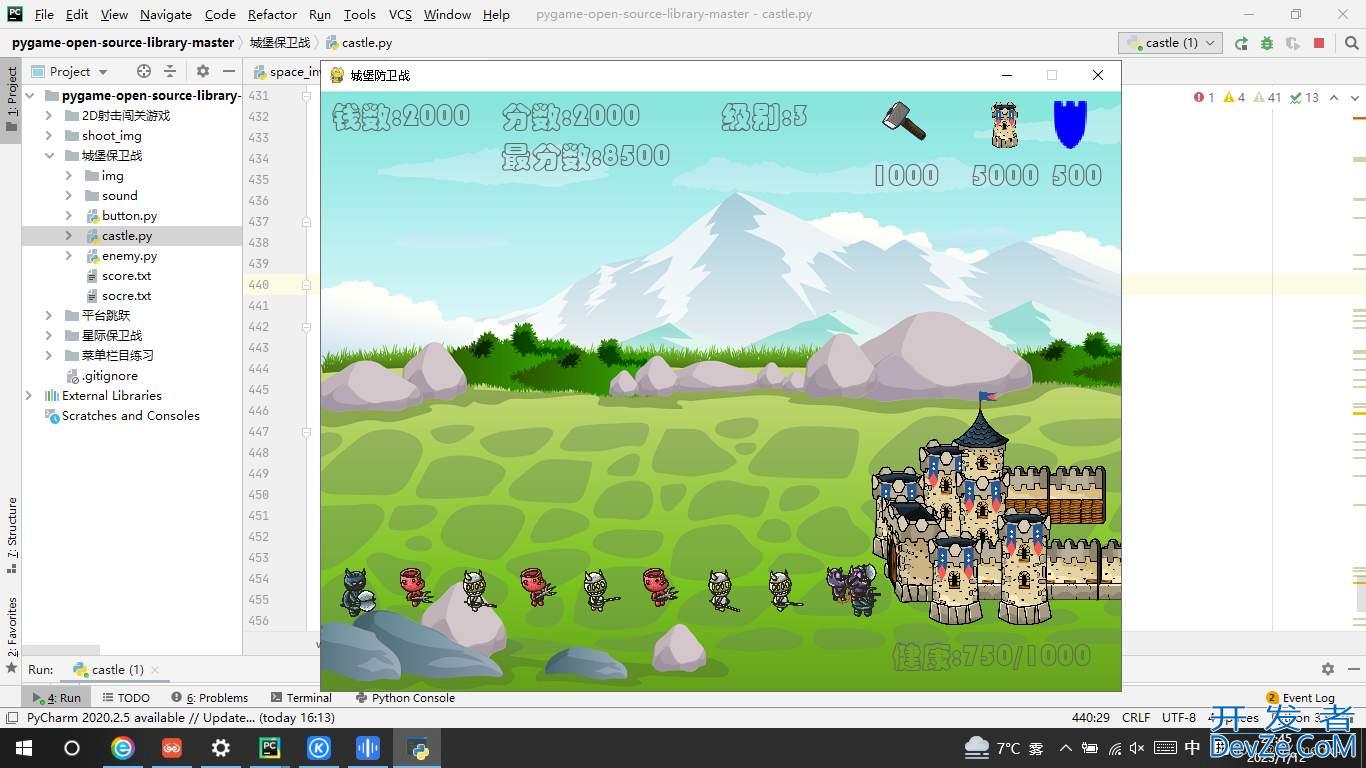Click the weather widget showing 7°C

coord(1003,747)
